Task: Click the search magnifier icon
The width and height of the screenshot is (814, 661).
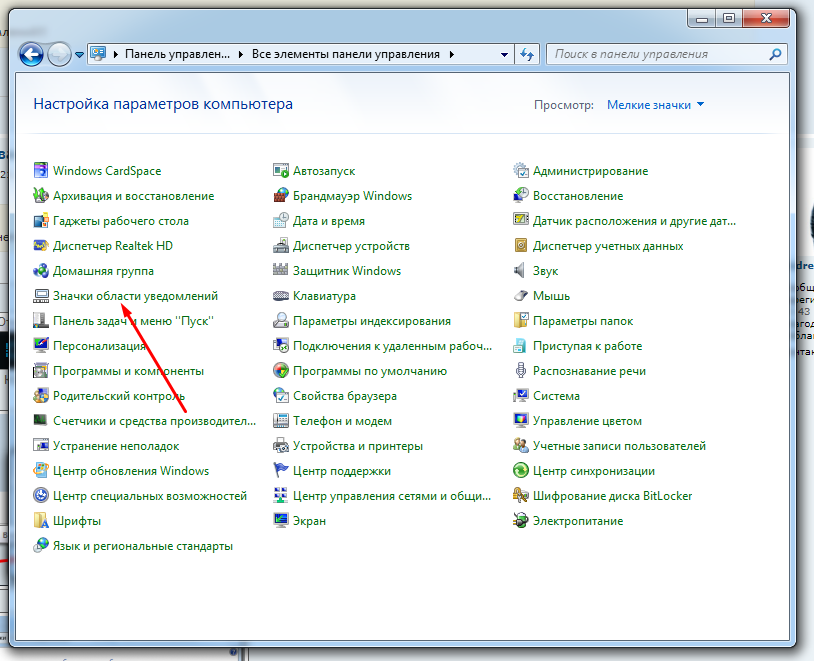Action: [x=776, y=54]
